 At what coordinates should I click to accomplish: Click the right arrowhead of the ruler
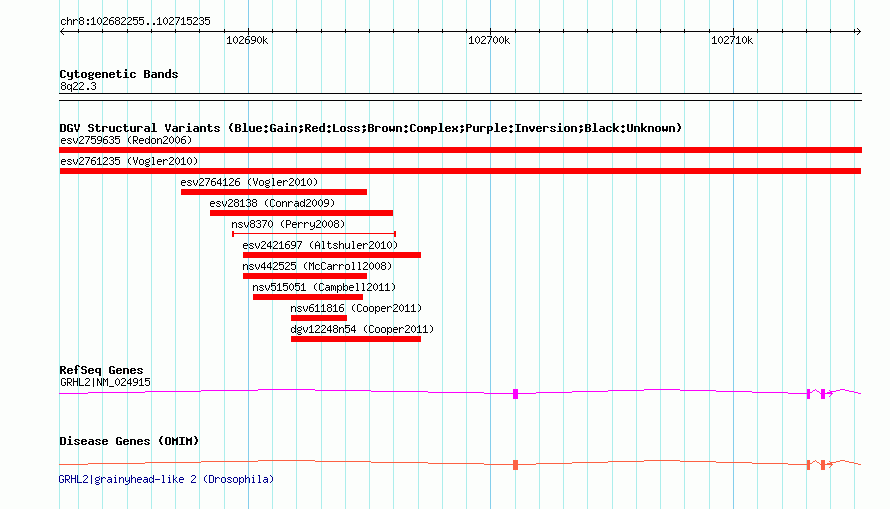pos(859,31)
